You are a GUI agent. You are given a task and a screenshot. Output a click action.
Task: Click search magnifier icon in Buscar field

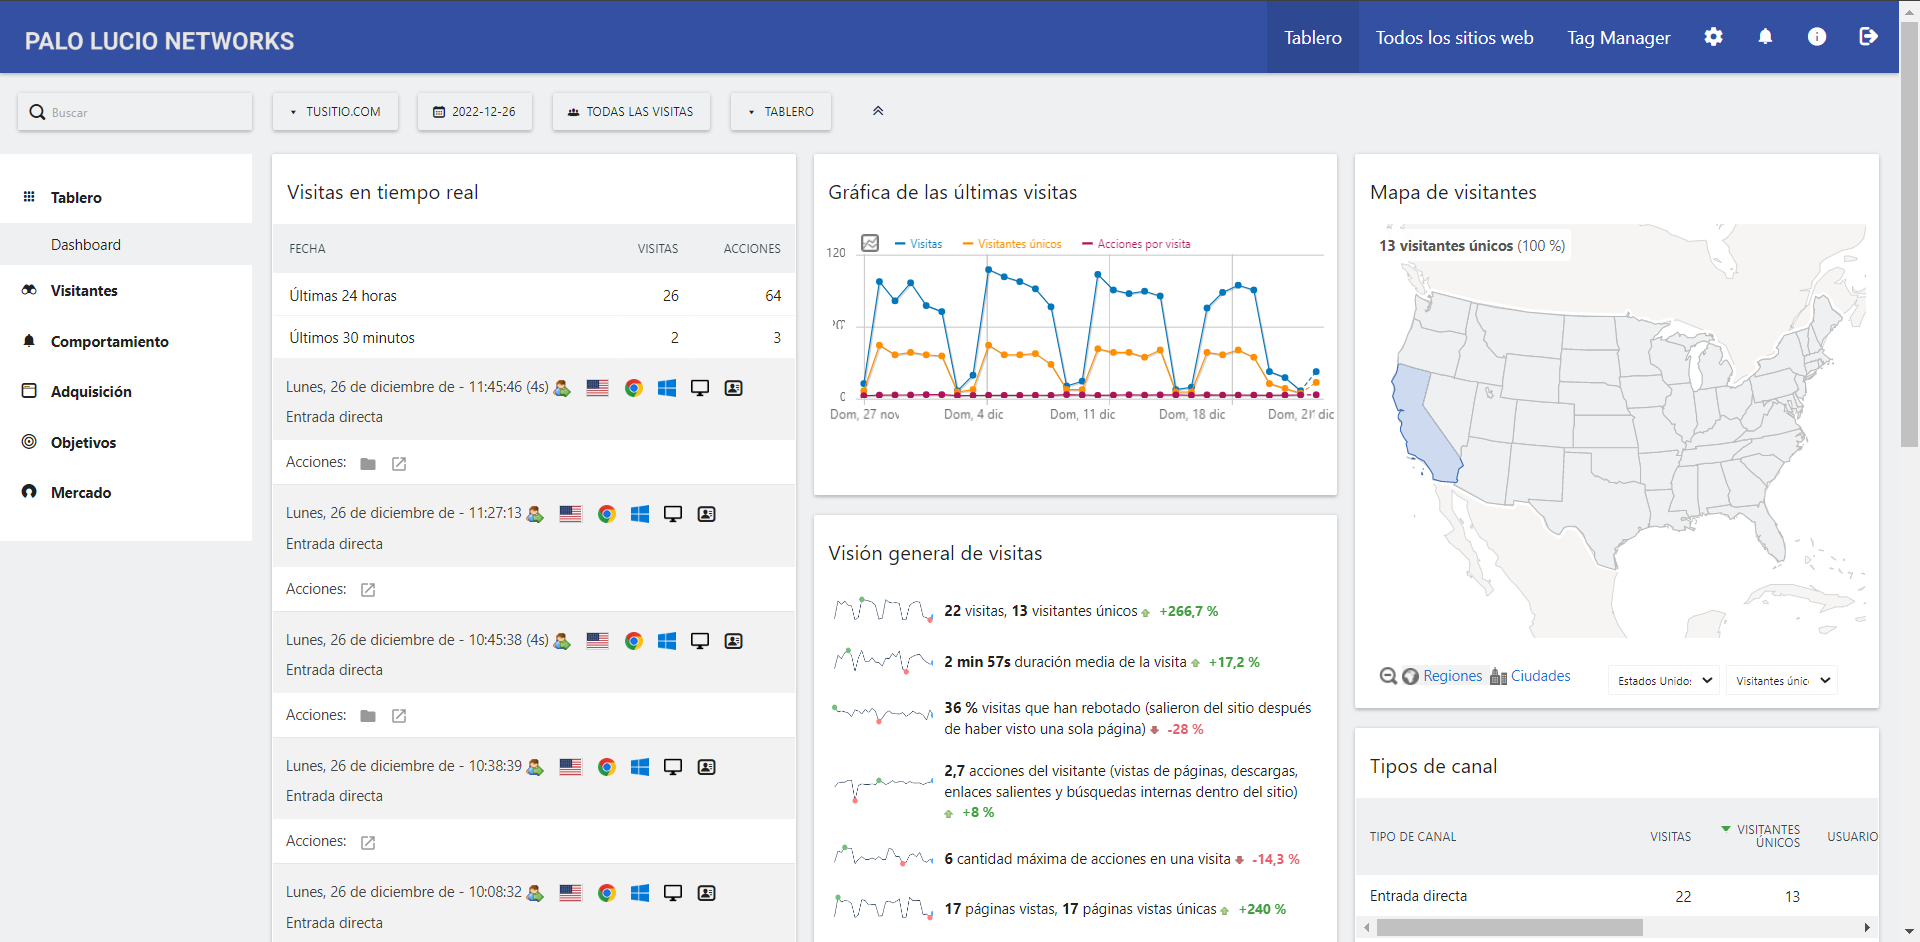[x=37, y=112]
